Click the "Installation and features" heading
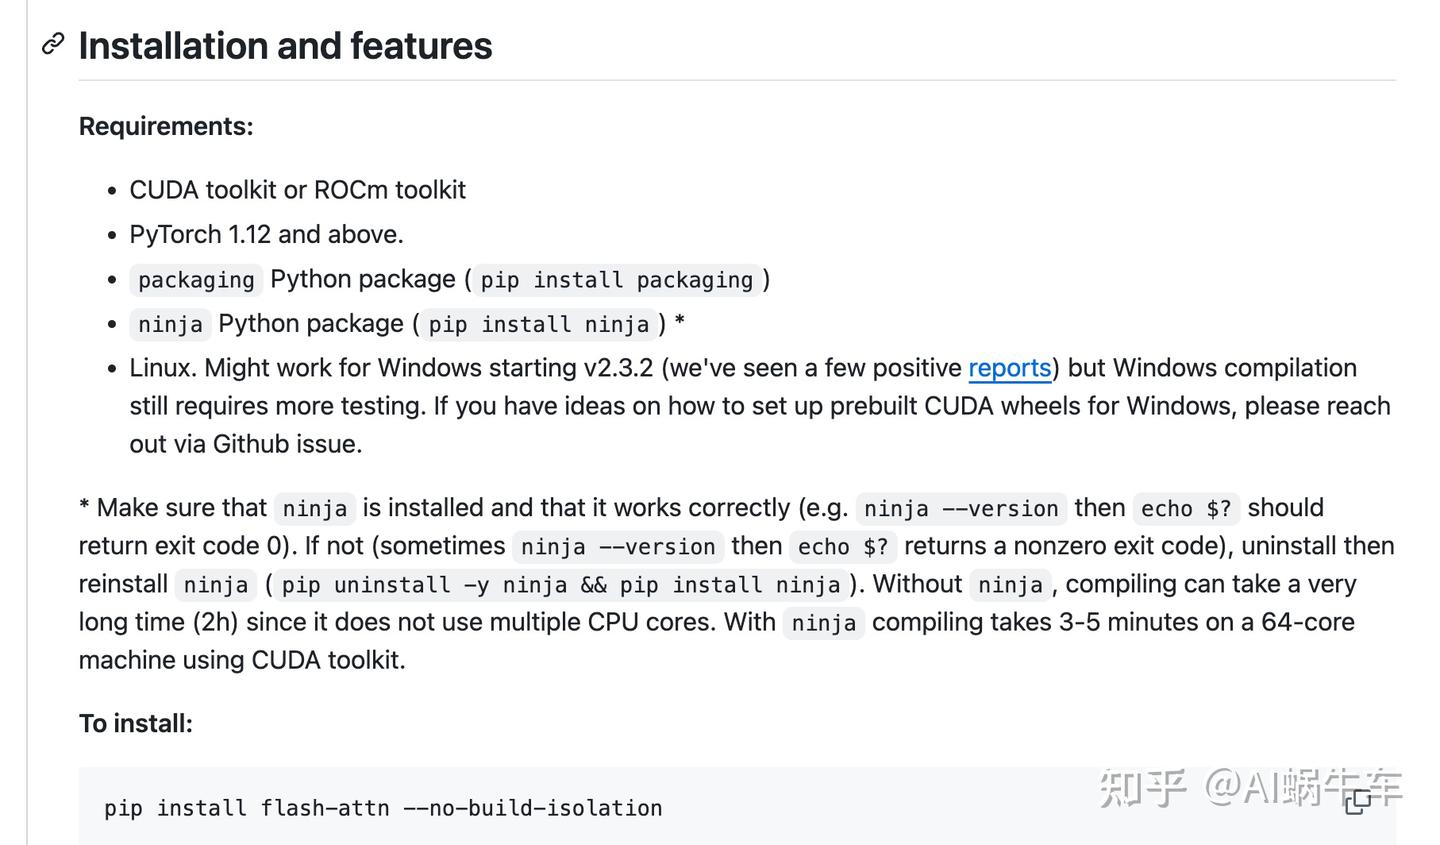1440x845 pixels. coord(285,46)
